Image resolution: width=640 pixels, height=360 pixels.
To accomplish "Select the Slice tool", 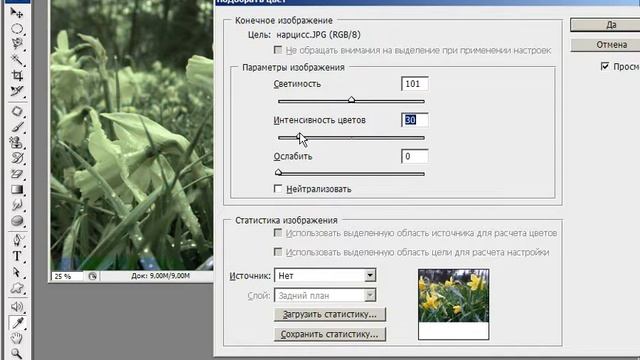I will point(17,91).
